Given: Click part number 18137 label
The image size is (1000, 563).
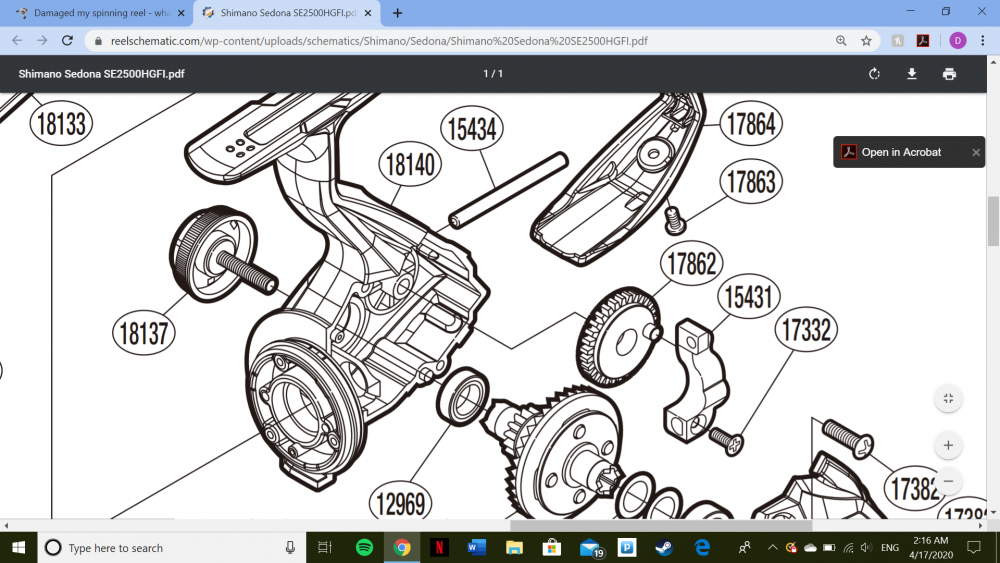Looking at the screenshot, I should [x=143, y=333].
